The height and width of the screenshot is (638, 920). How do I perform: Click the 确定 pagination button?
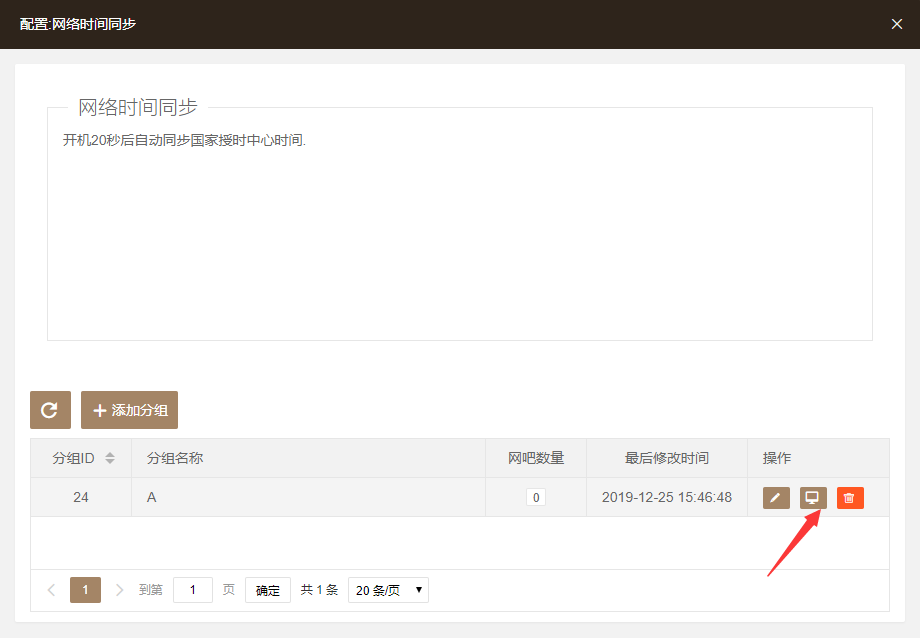click(x=268, y=590)
